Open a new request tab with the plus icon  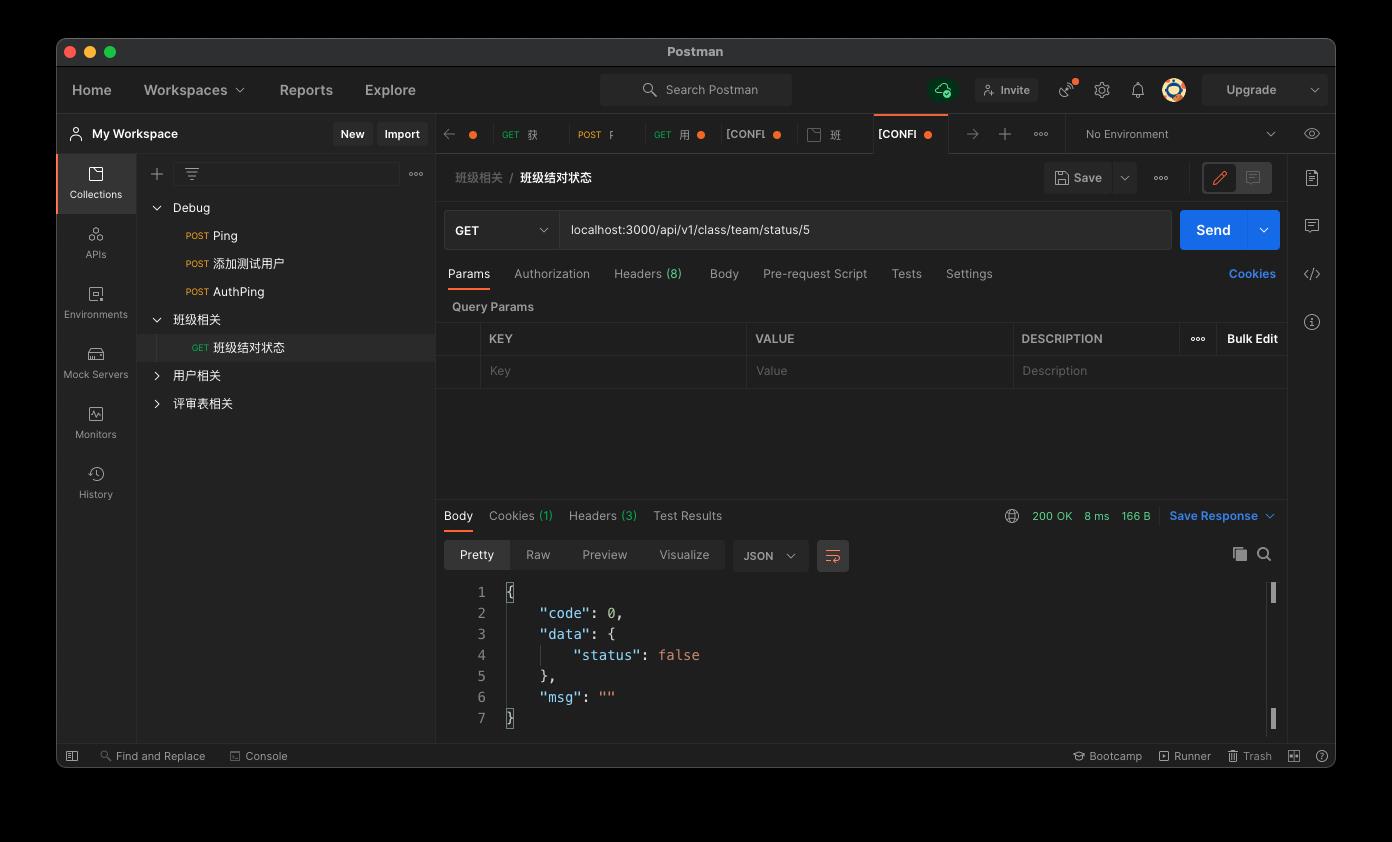[1005, 134]
